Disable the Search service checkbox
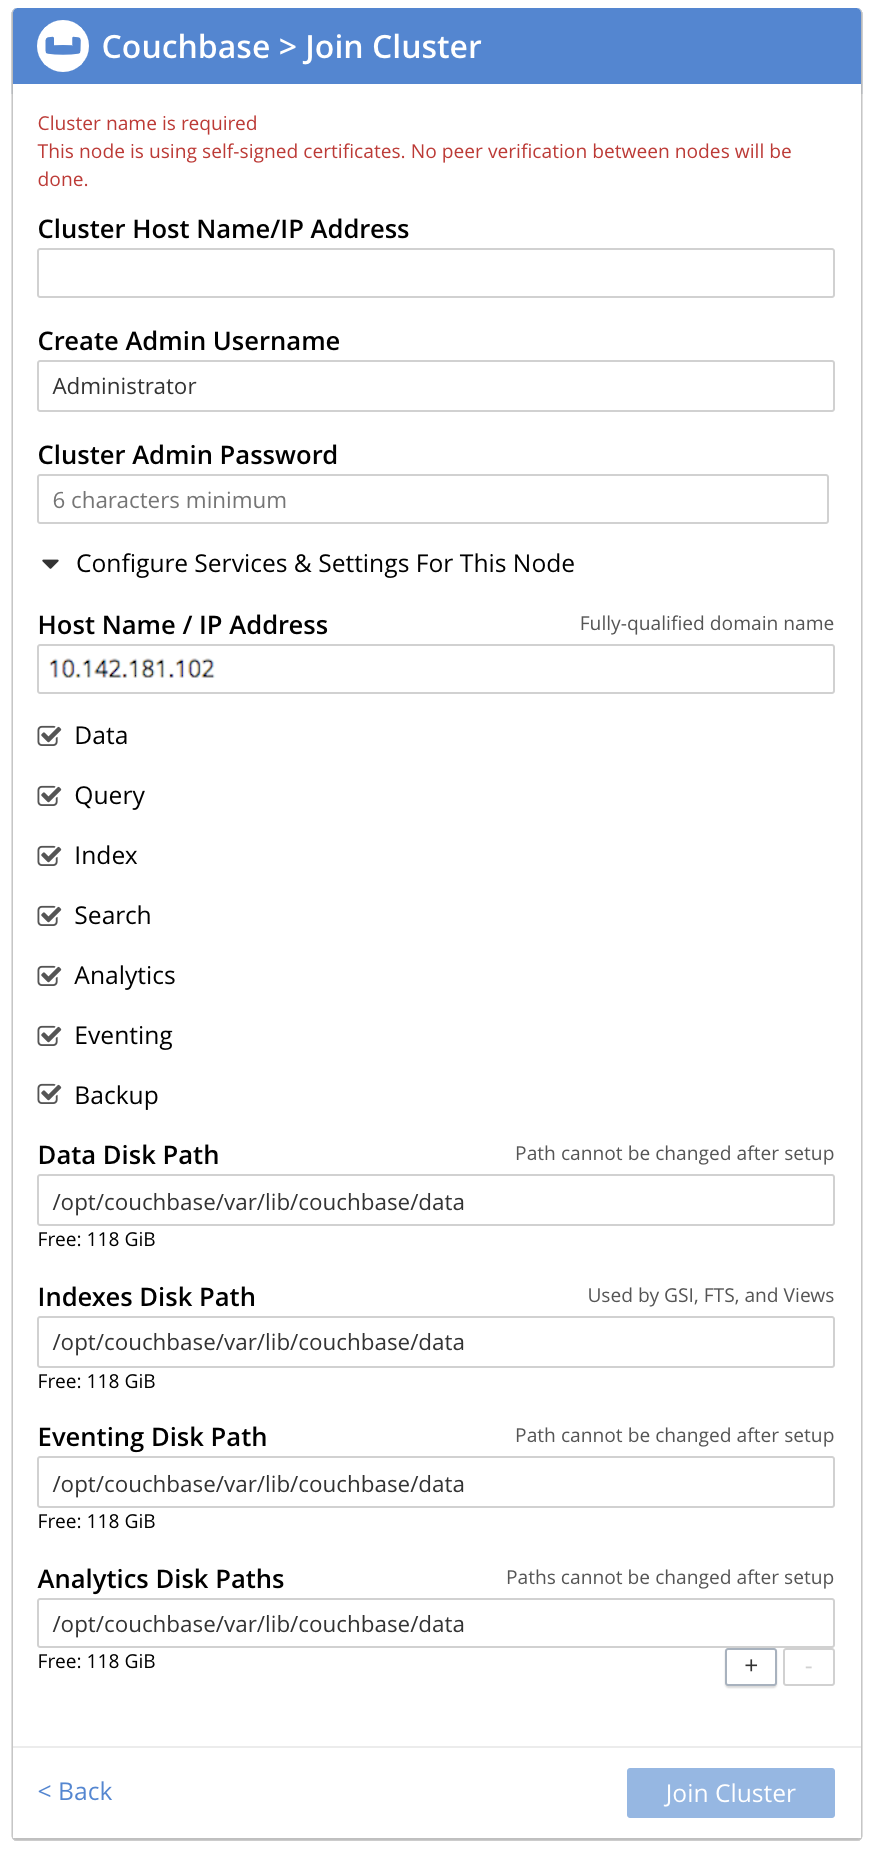 [49, 916]
